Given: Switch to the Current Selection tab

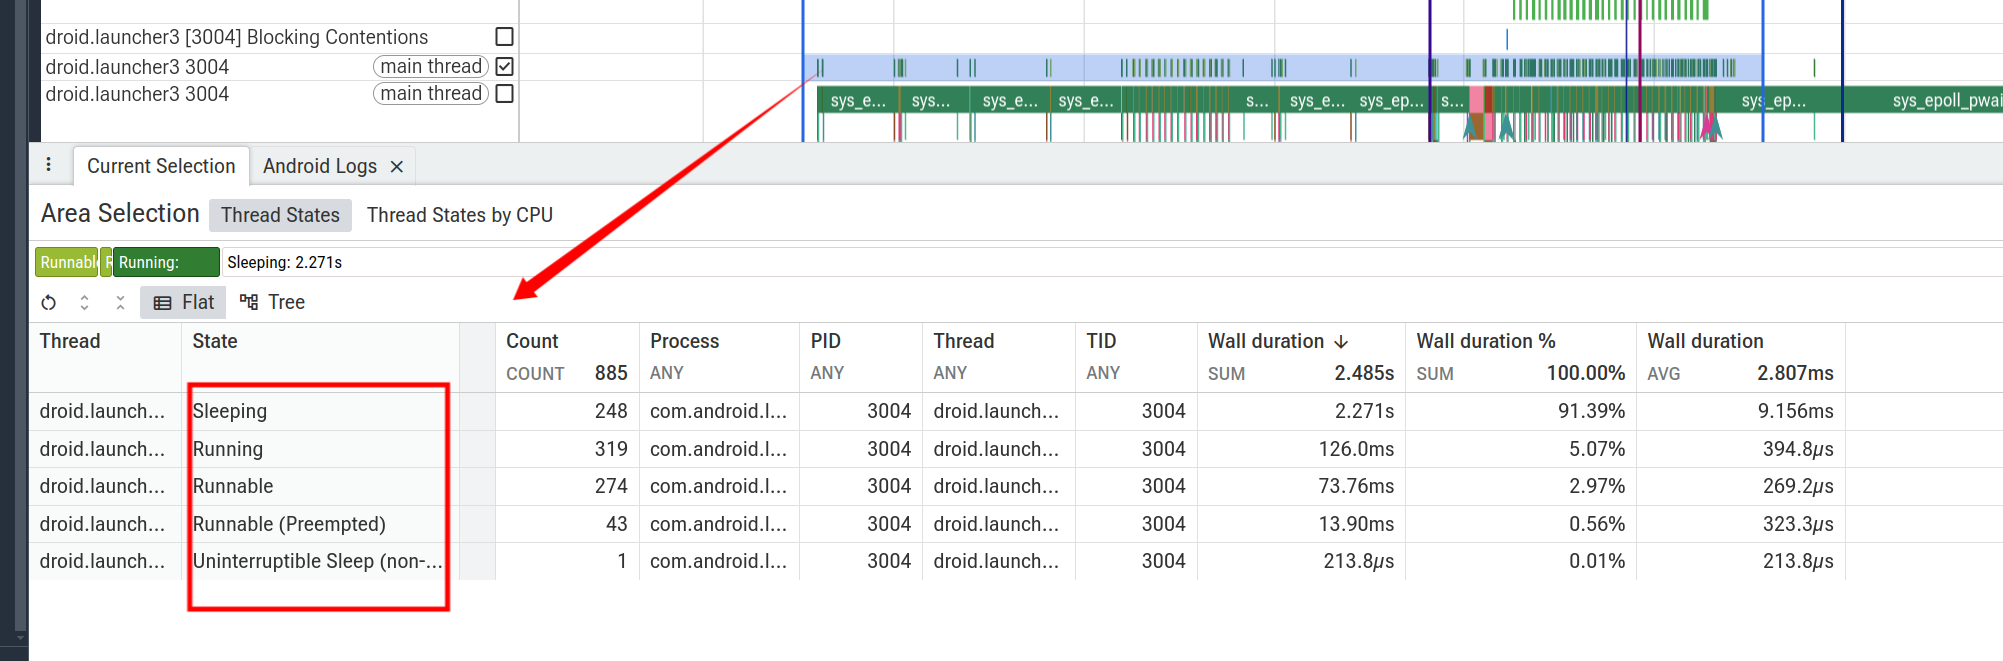Looking at the screenshot, I should click(x=161, y=166).
